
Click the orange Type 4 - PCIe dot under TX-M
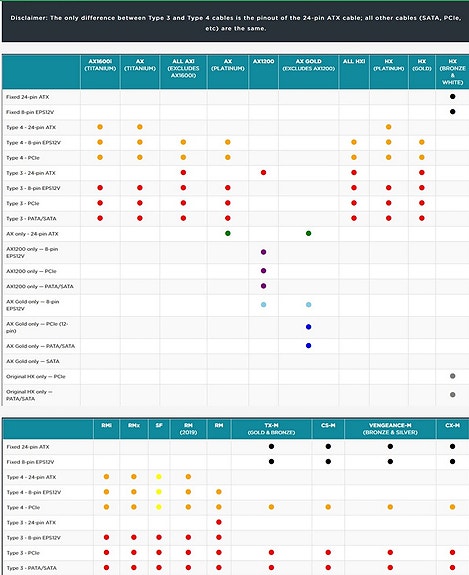pos(271,507)
